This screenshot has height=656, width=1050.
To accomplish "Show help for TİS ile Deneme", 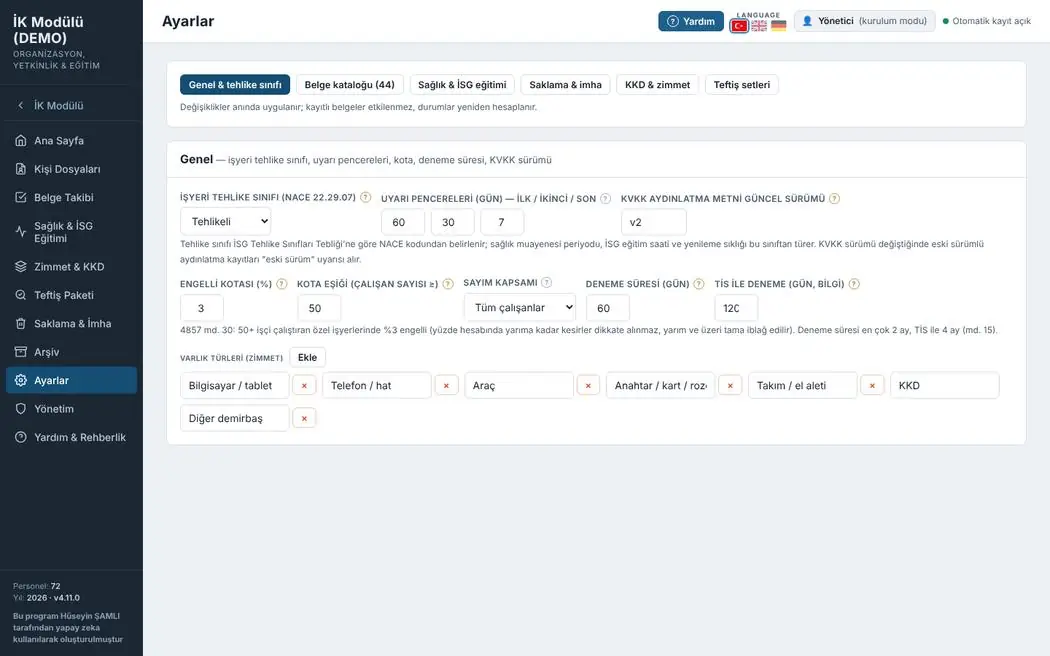I will click(x=854, y=284).
